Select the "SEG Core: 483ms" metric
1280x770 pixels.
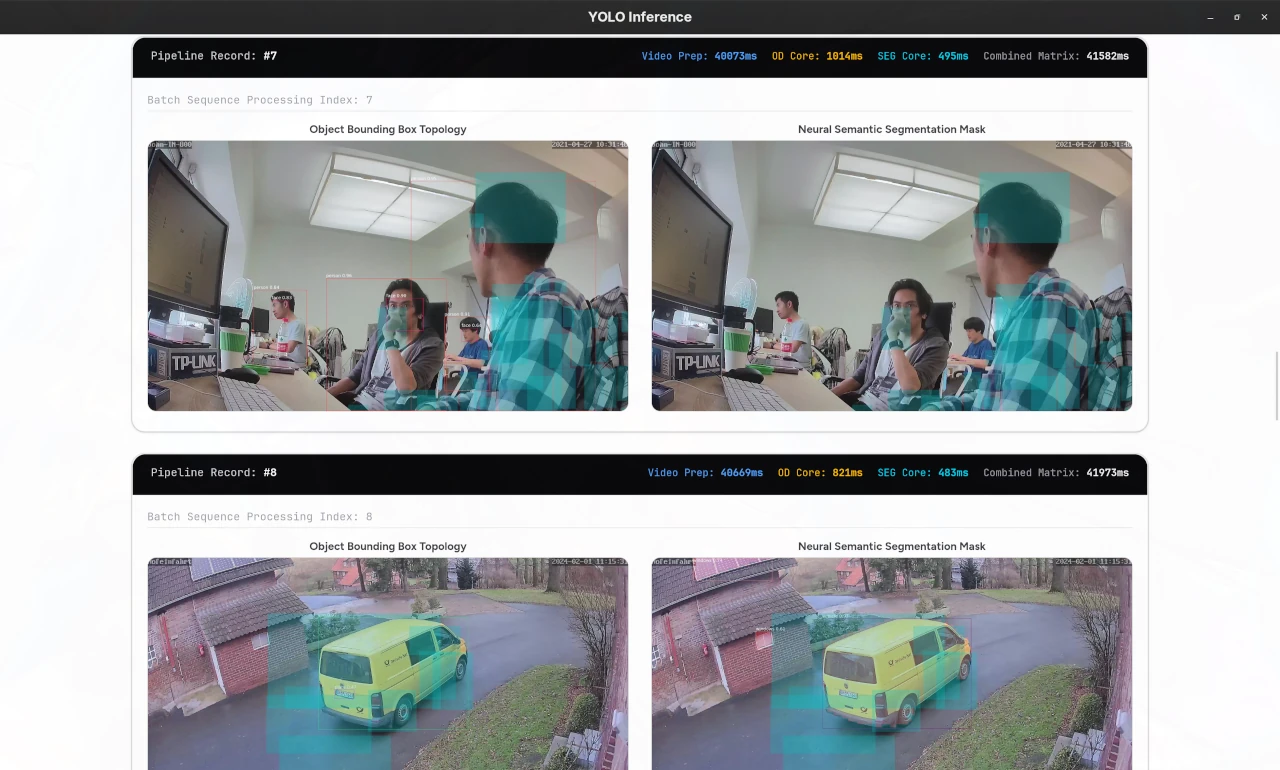[923, 473]
